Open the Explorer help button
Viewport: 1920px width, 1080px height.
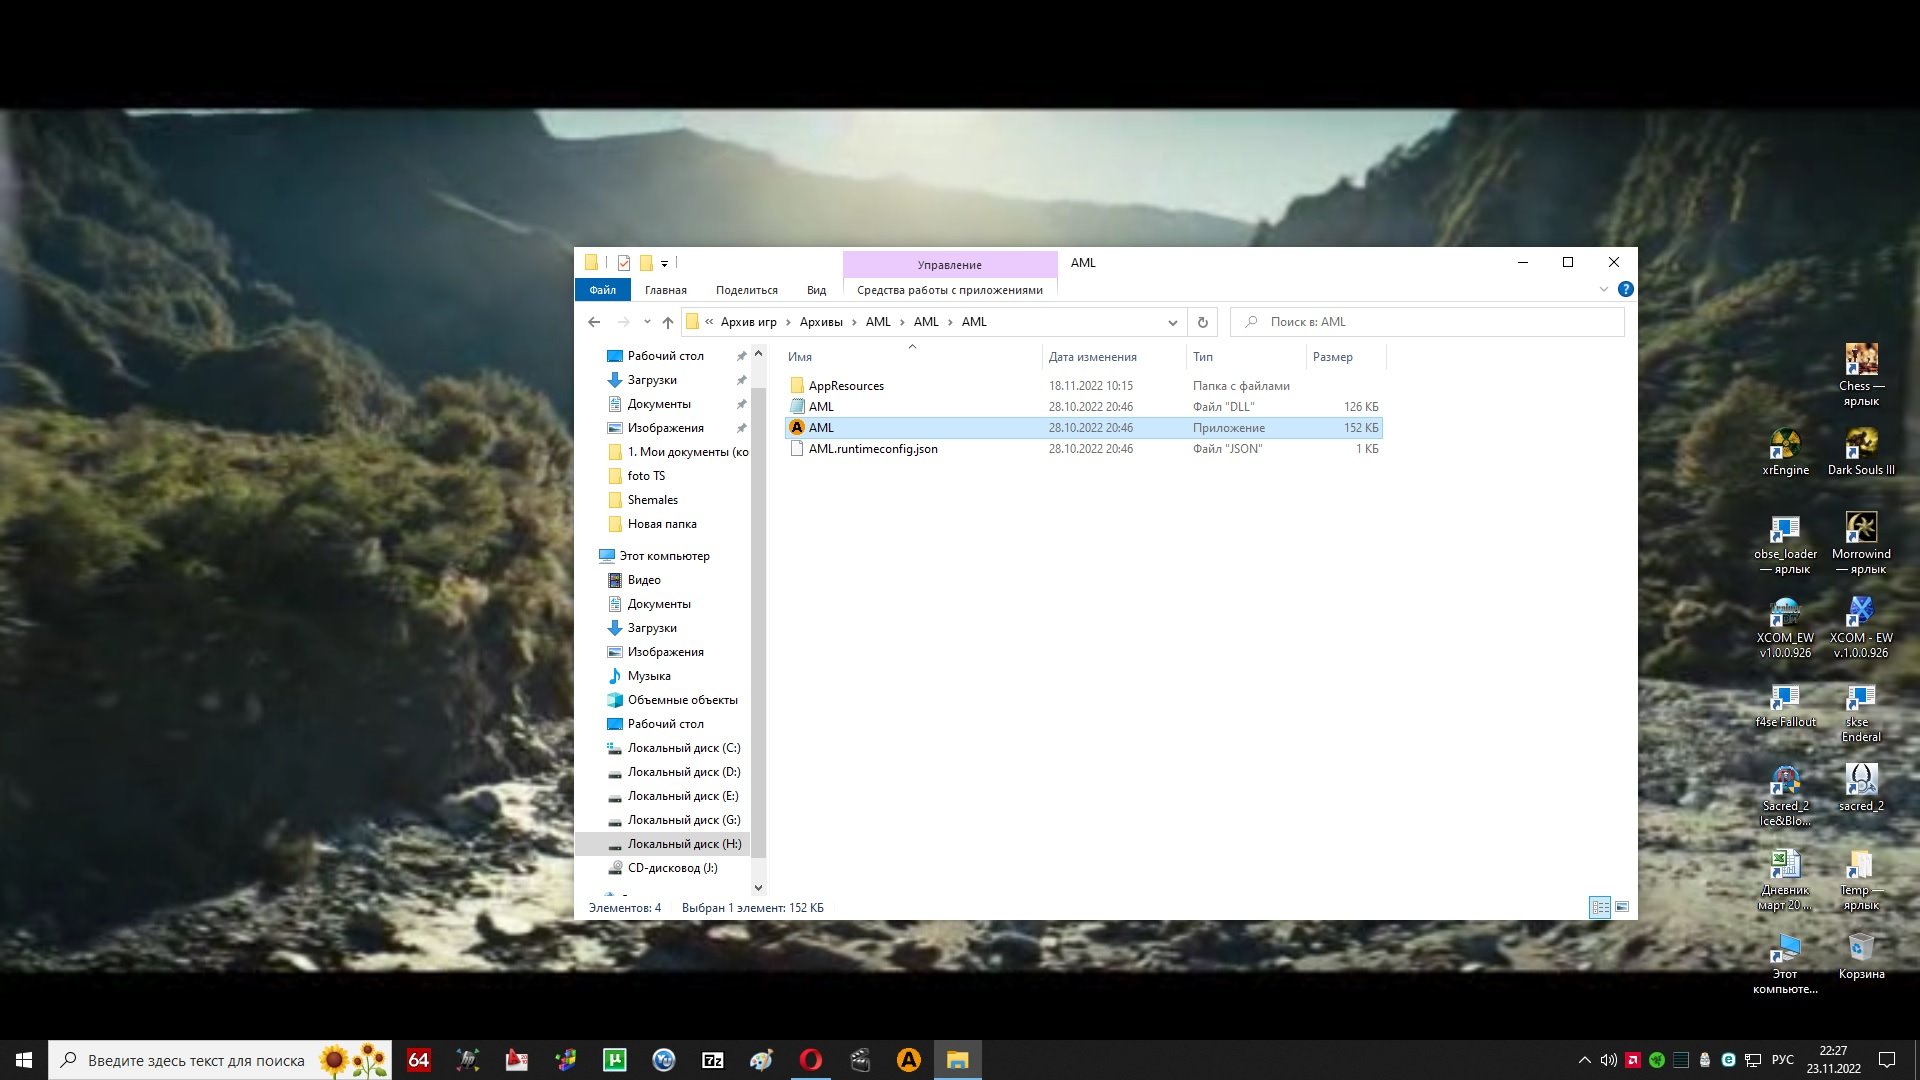point(1626,289)
